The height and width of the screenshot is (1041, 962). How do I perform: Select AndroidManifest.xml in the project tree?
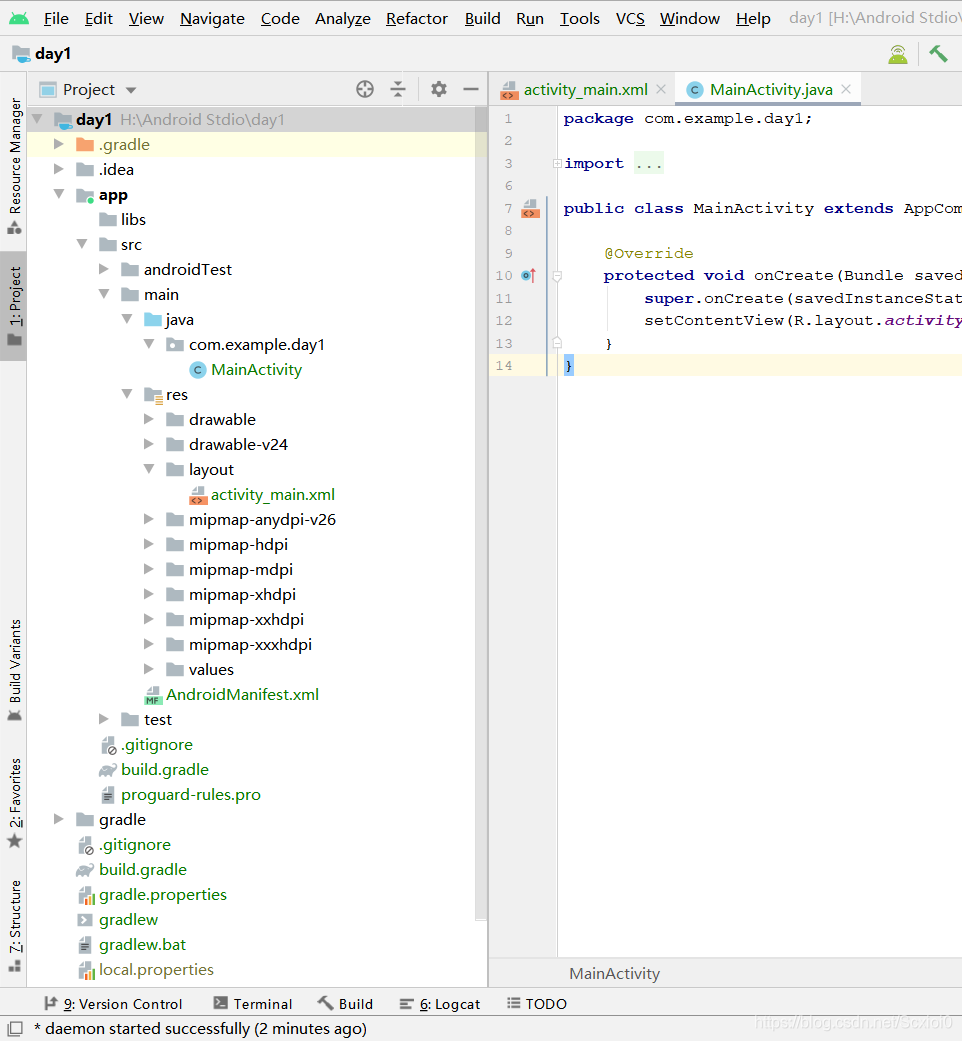[242, 694]
